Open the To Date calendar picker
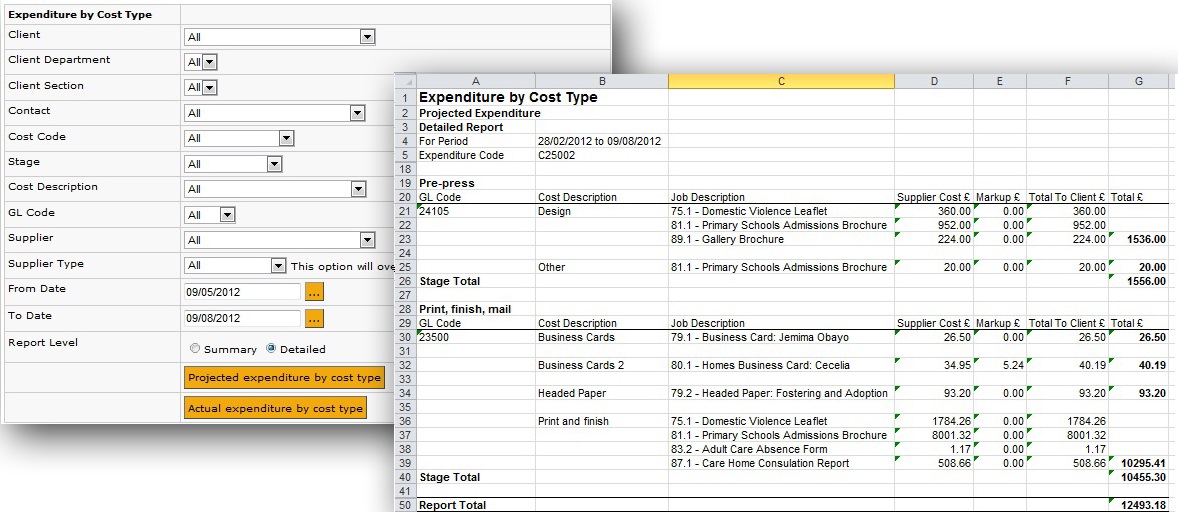1178x512 pixels. 314,318
